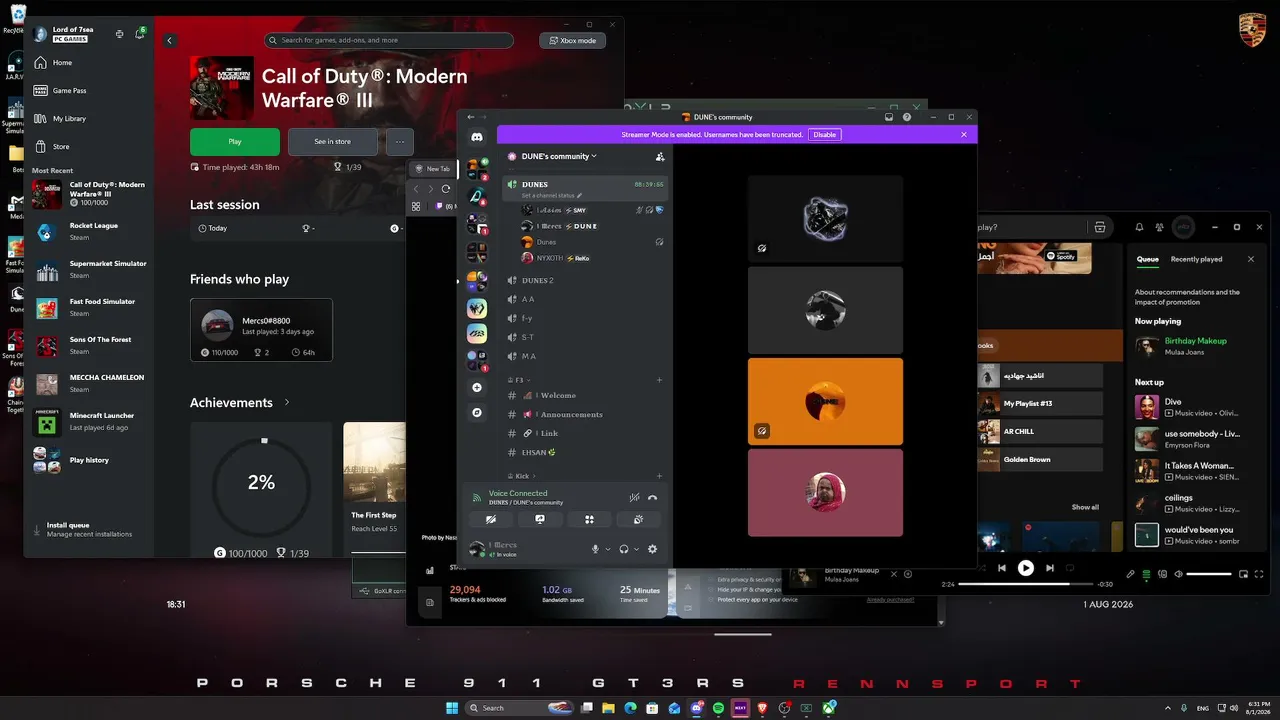Open Play history in Xbox sidebar
This screenshot has width=1280, height=720.
coord(88,460)
